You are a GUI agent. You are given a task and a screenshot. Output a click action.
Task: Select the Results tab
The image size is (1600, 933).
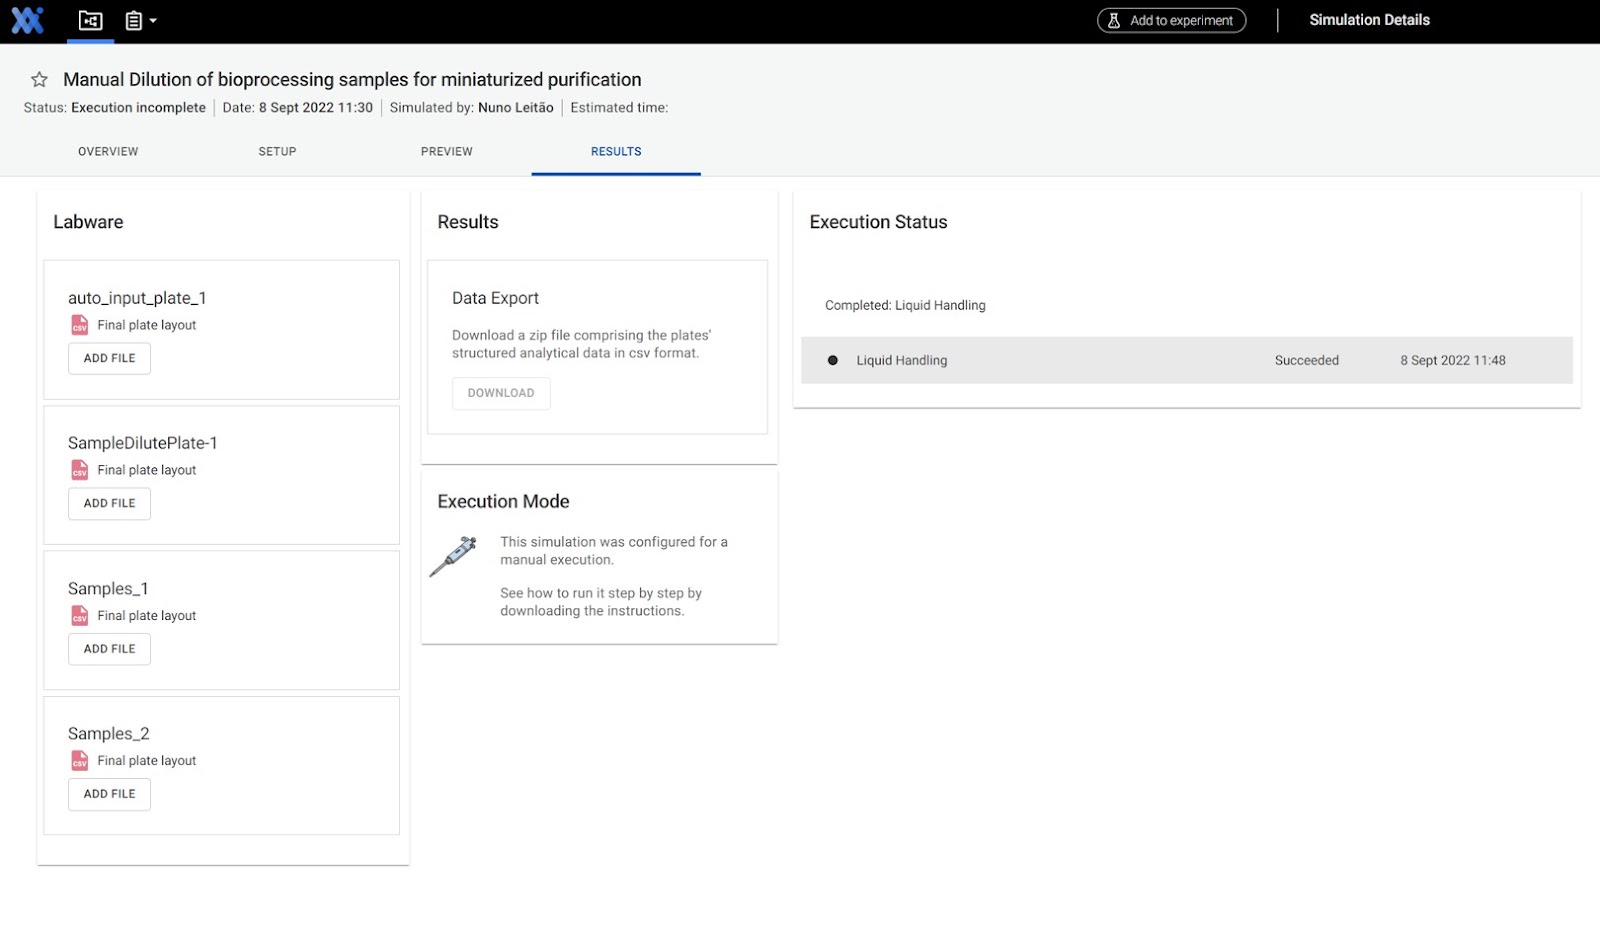616,152
